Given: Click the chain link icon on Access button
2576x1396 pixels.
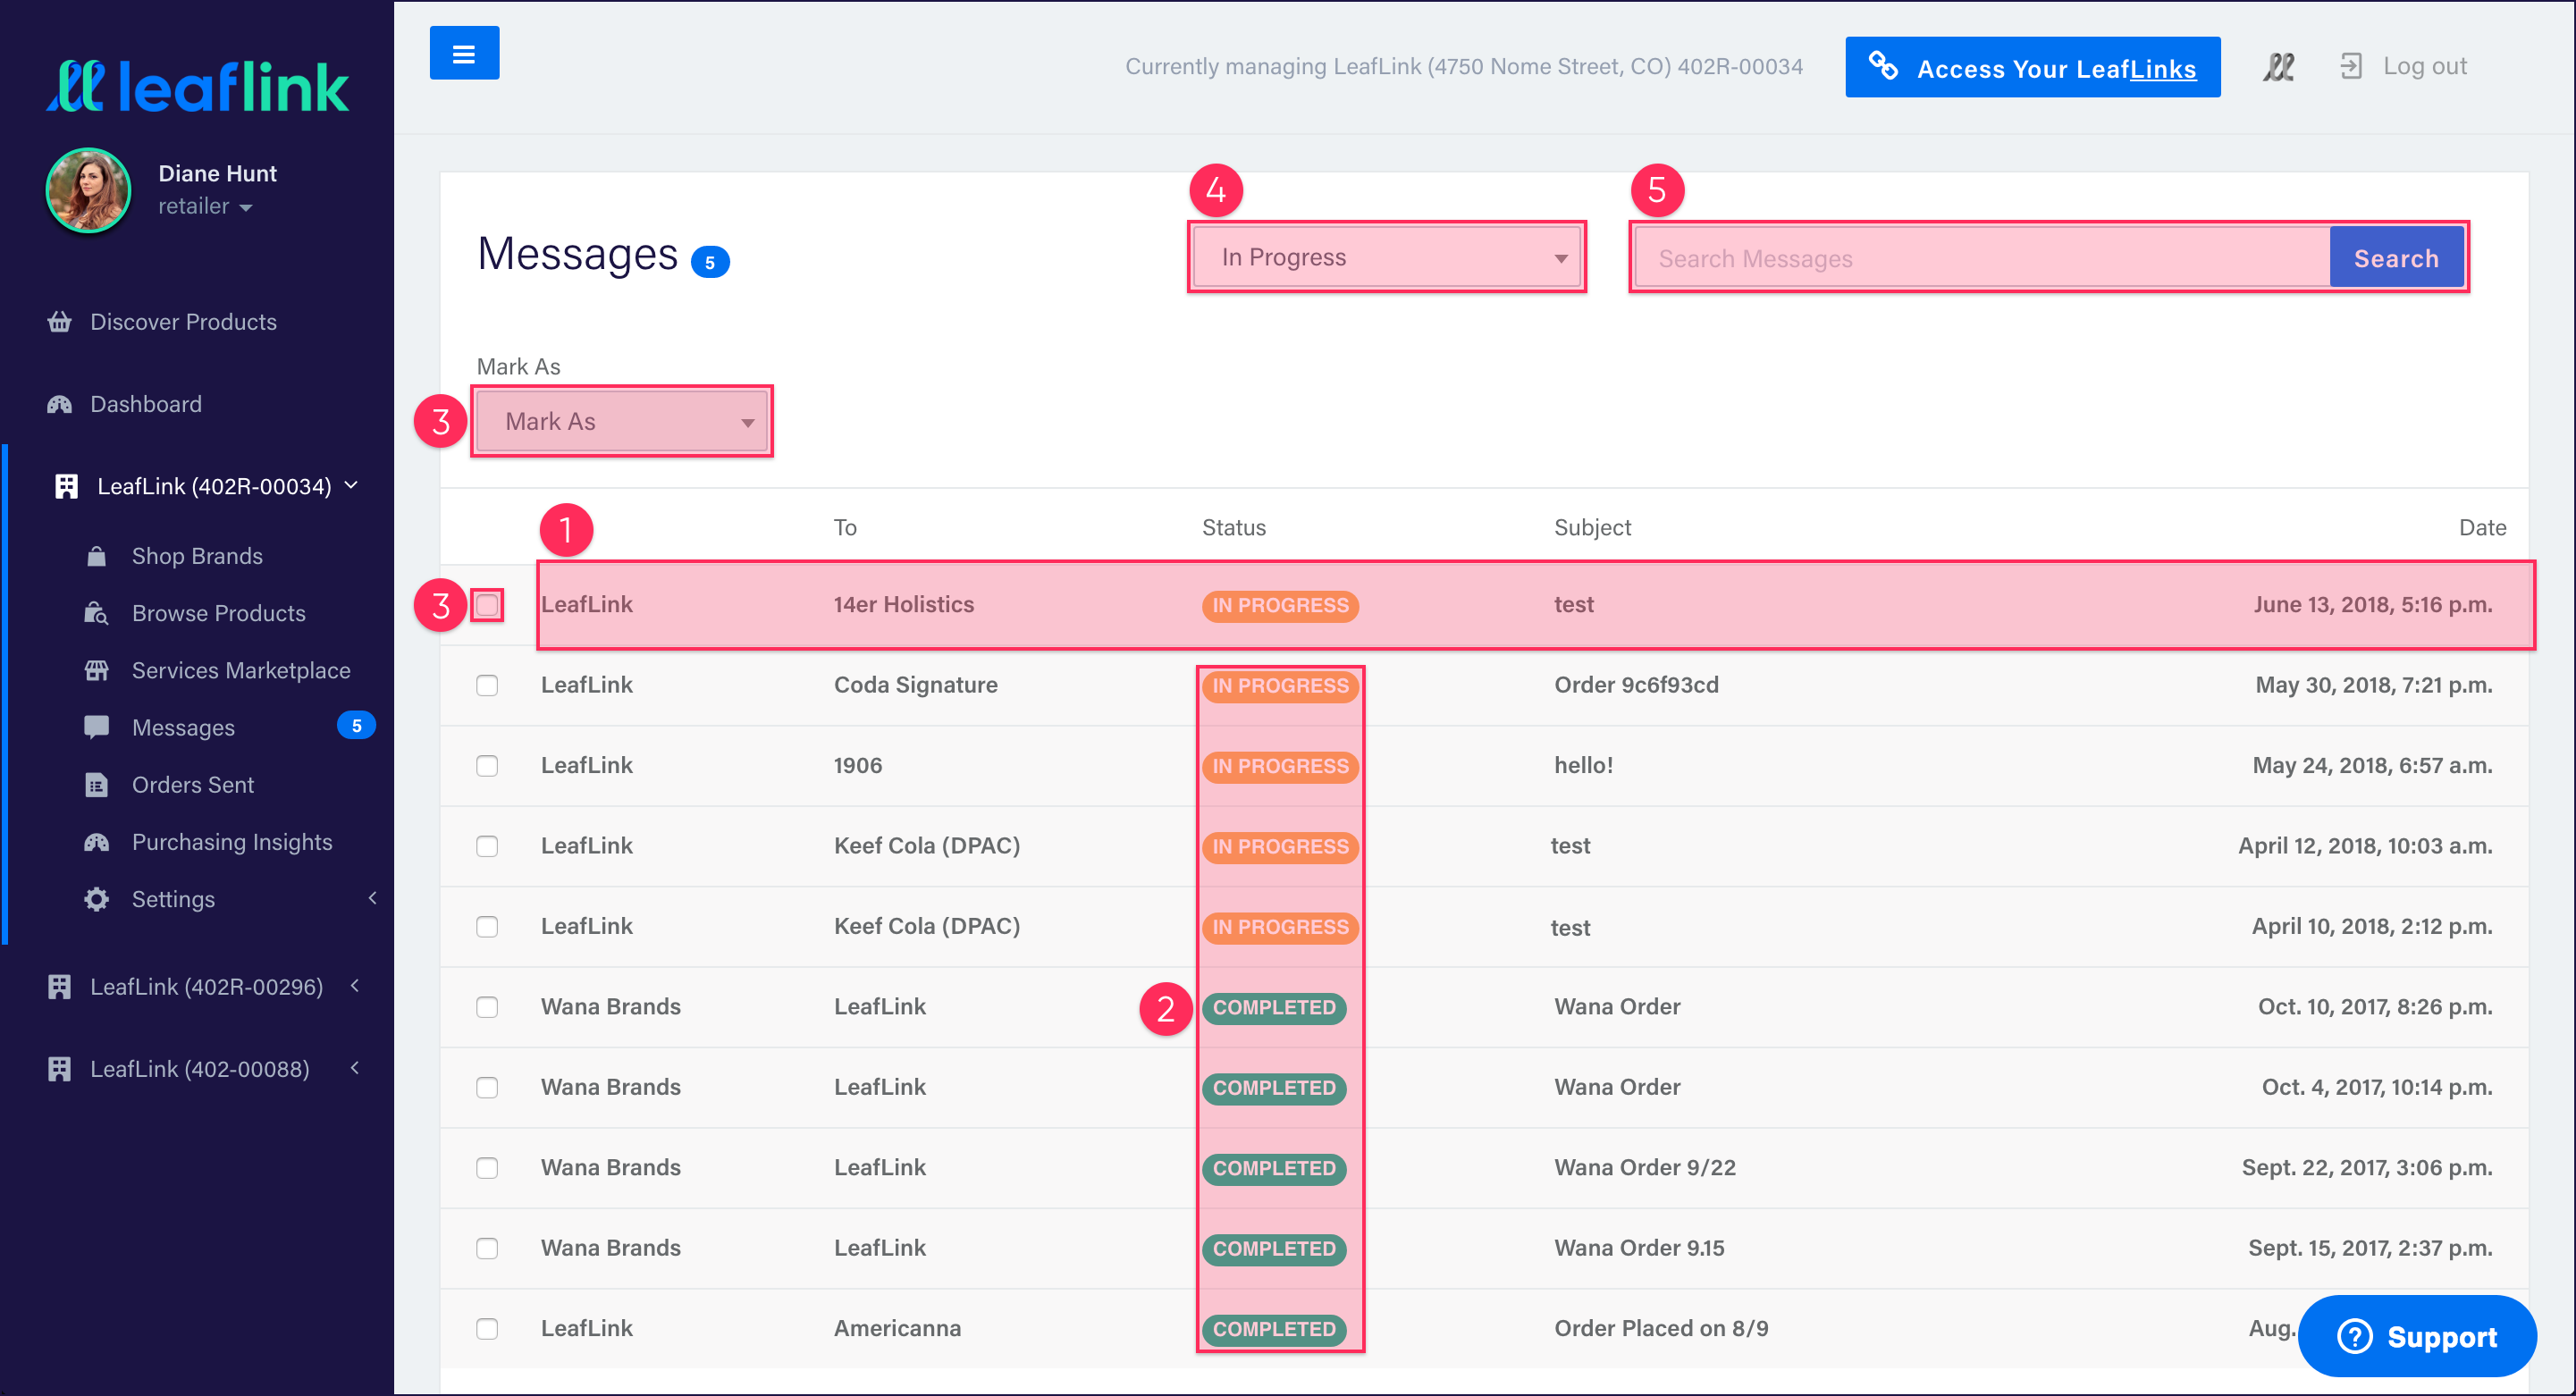Looking at the screenshot, I should (x=1883, y=66).
